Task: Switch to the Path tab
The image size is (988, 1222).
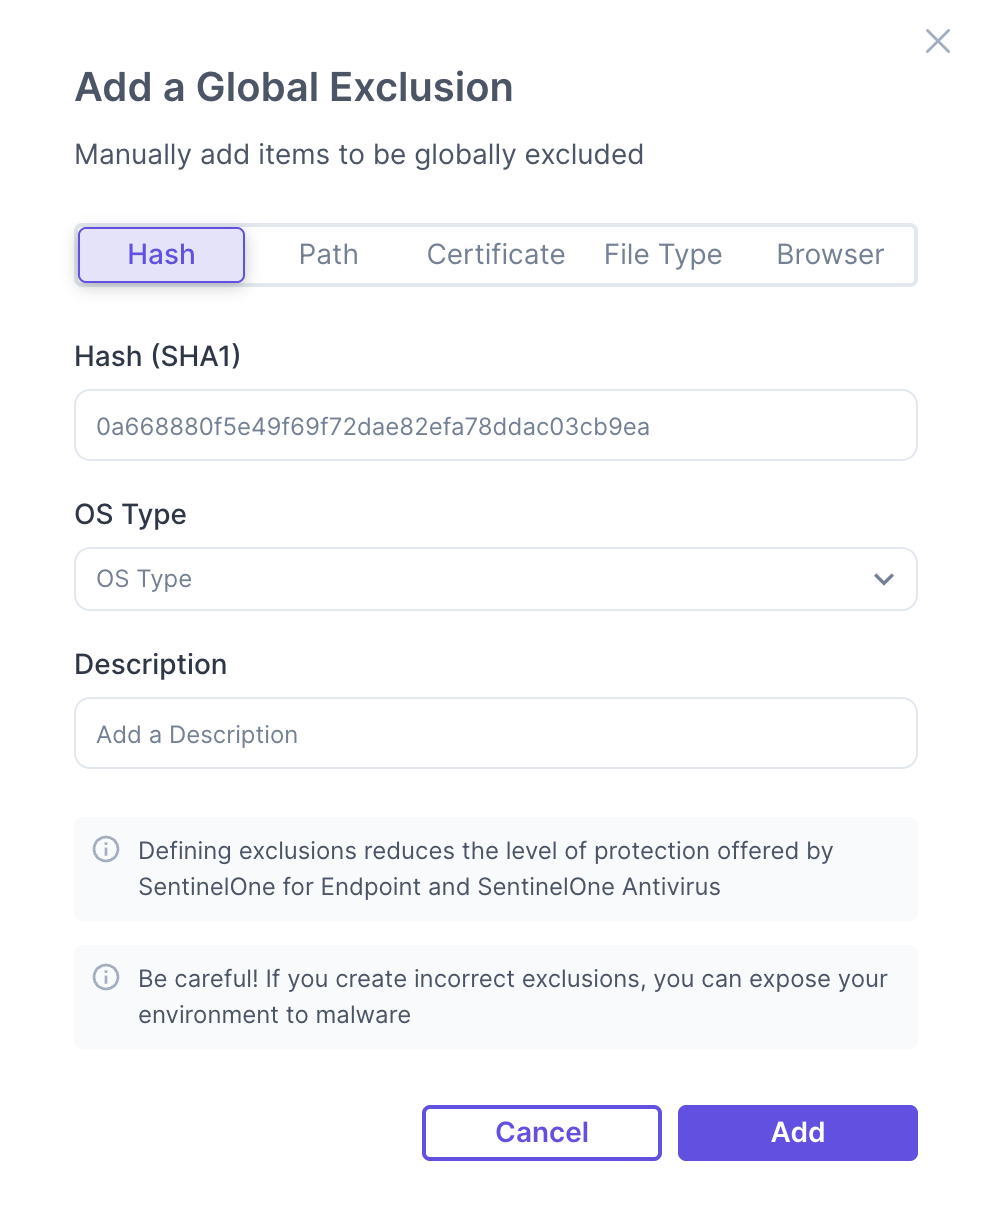Action: (x=328, y=255)
